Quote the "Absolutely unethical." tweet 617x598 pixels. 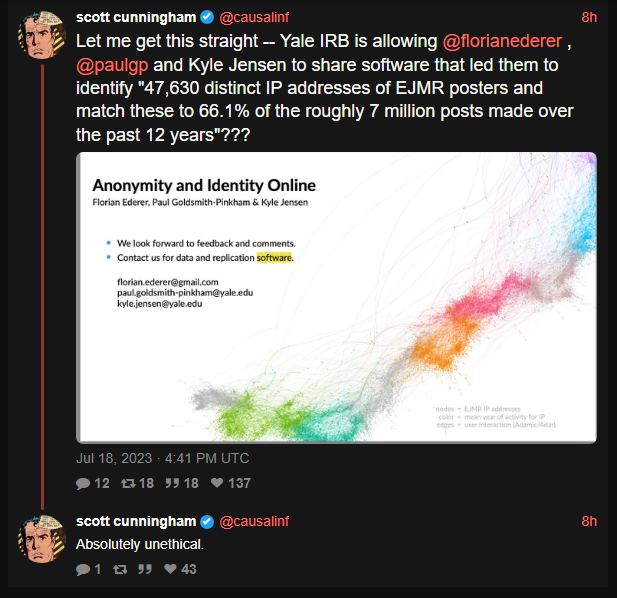[145, 569]
